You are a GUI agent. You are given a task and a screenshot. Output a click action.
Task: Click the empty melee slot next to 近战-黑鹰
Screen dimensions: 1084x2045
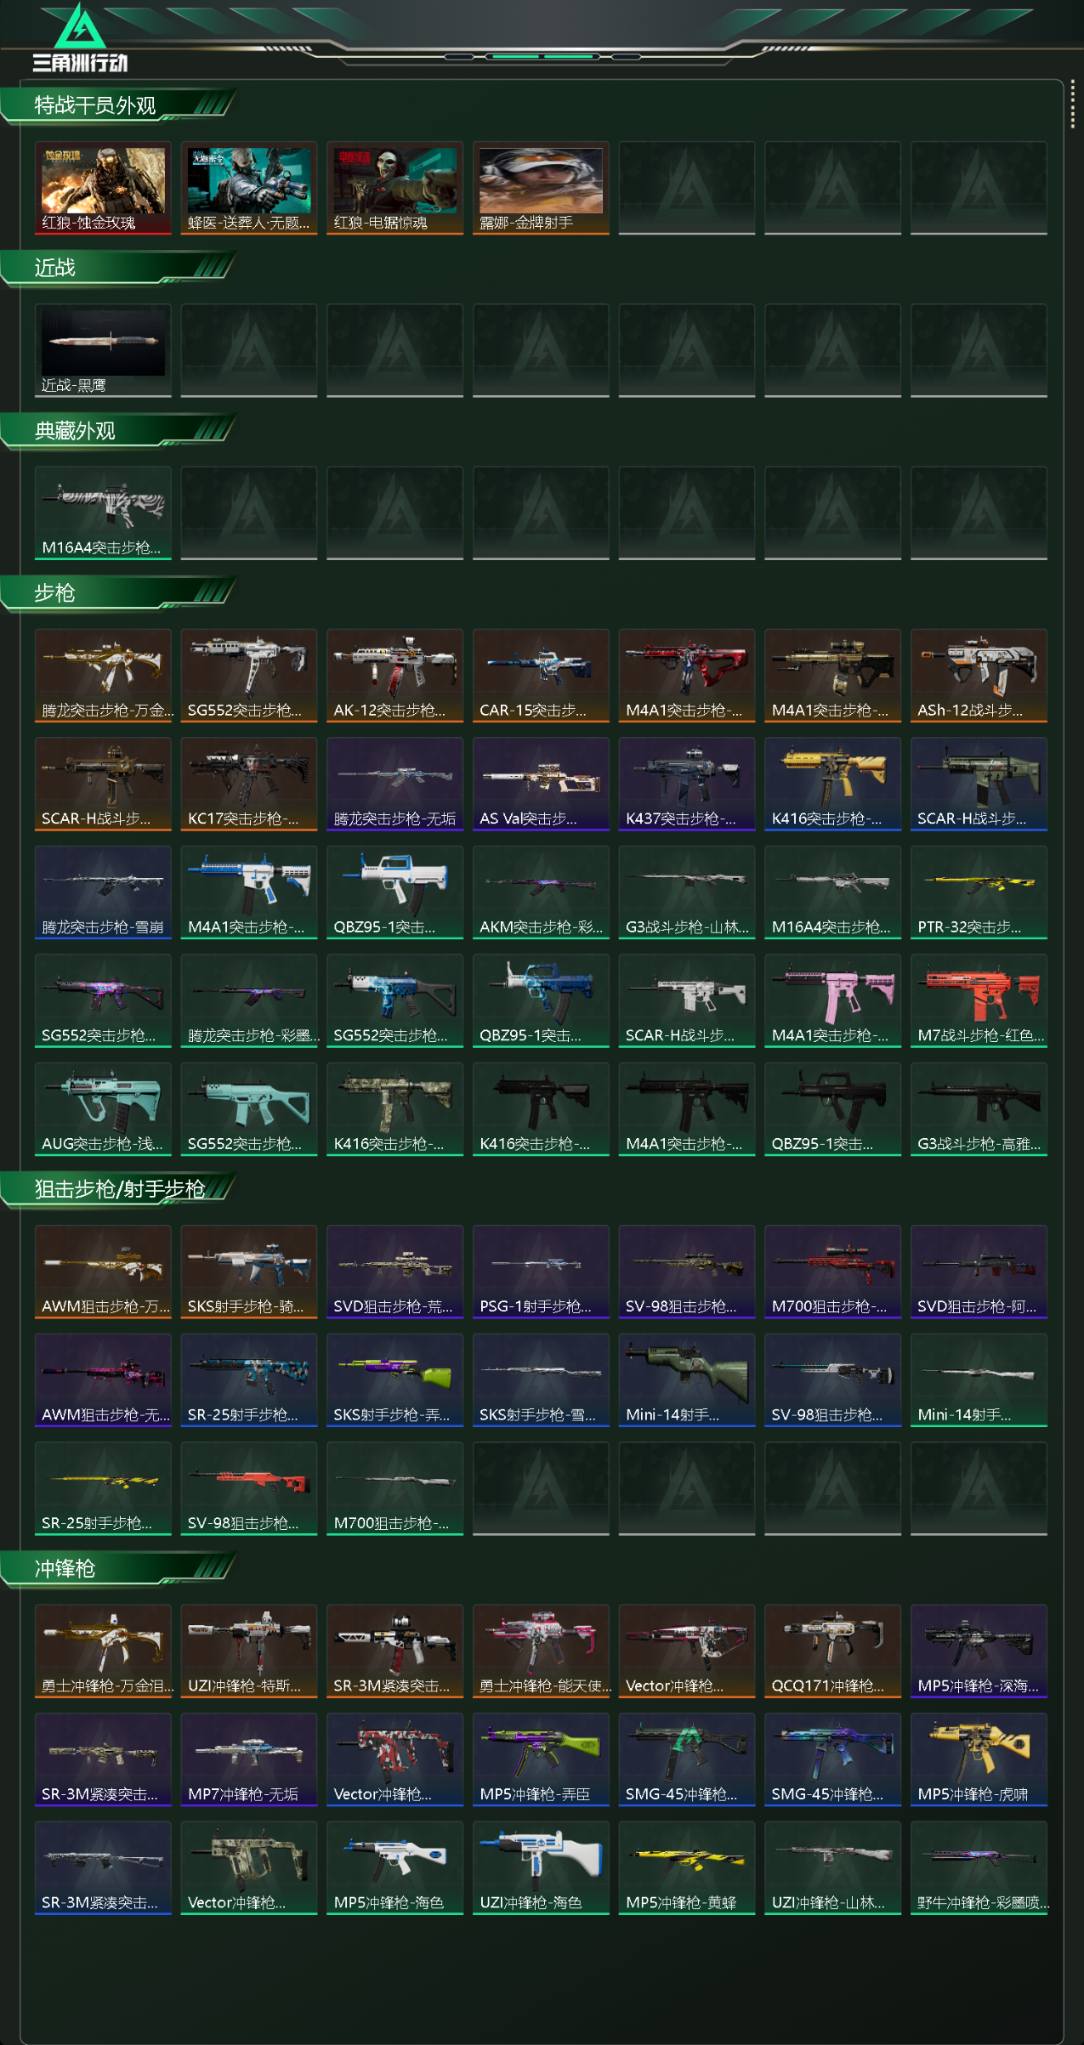point(249,351)
